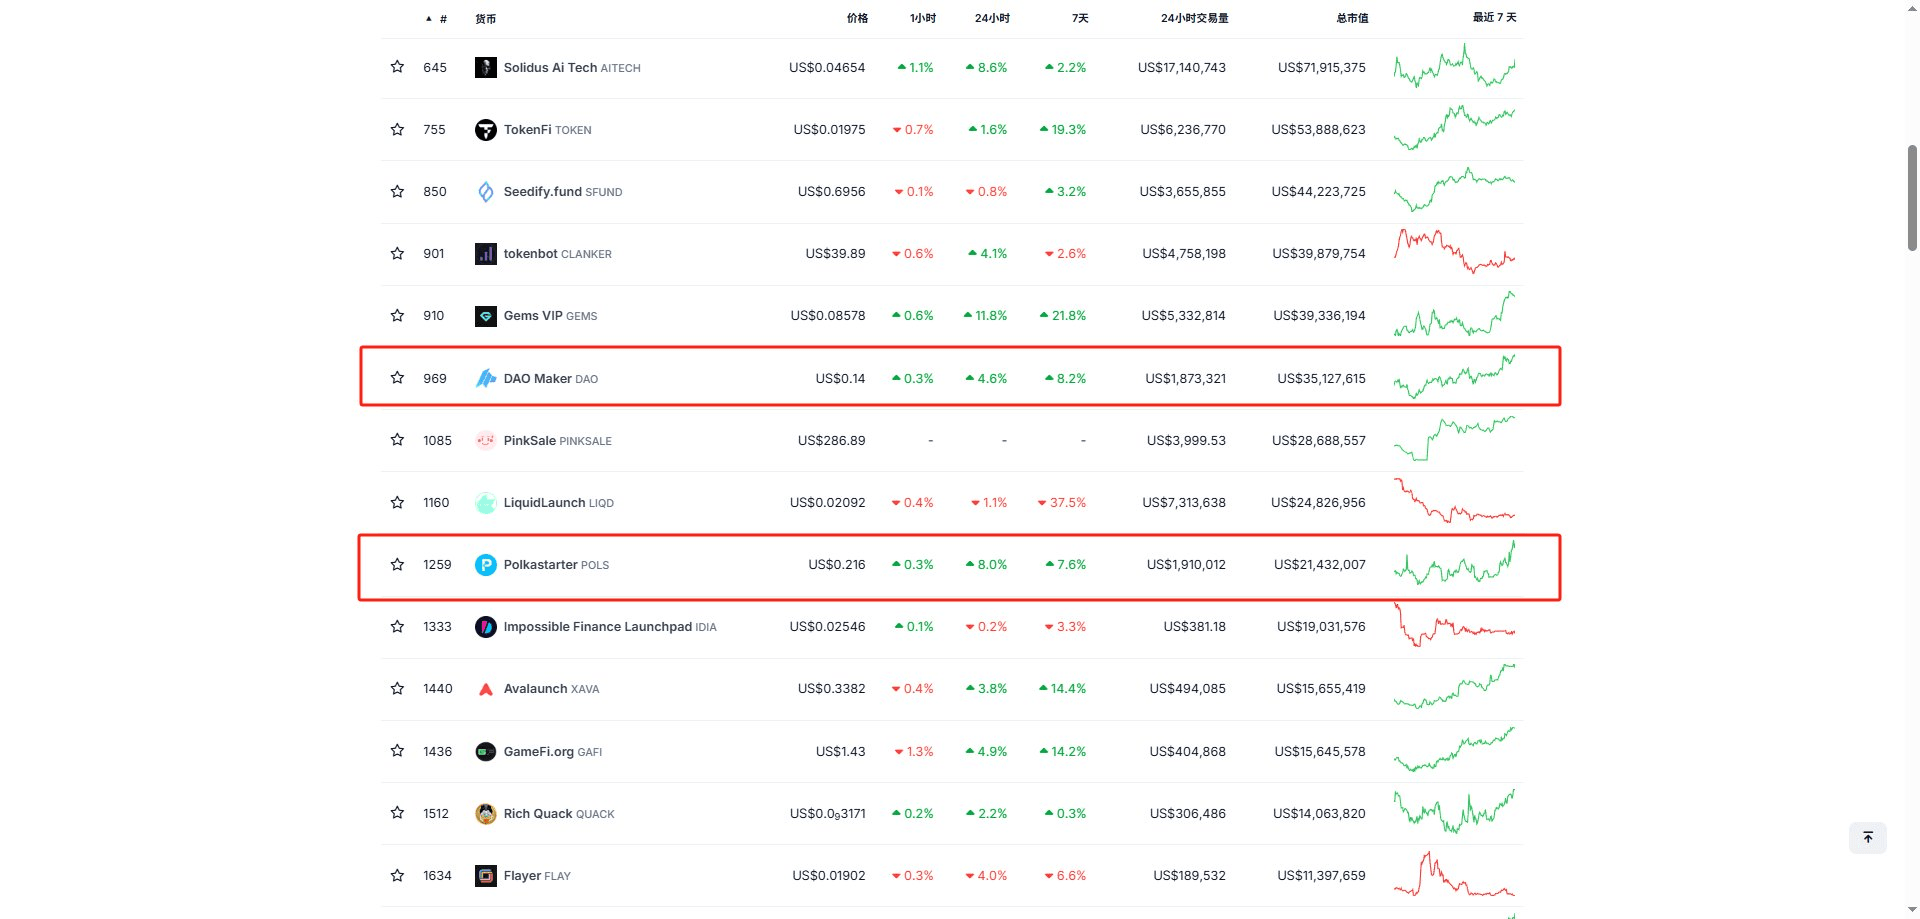
Task: Open LiquidLaunch 7-day sparkline chart
Action: [x=1454, y=500]
